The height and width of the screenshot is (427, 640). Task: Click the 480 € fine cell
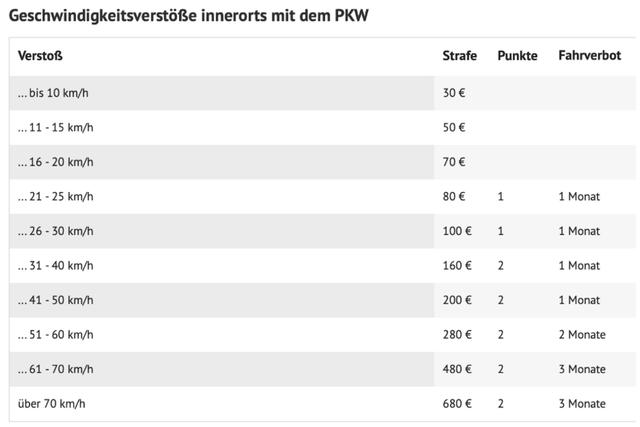pos(457,369)
